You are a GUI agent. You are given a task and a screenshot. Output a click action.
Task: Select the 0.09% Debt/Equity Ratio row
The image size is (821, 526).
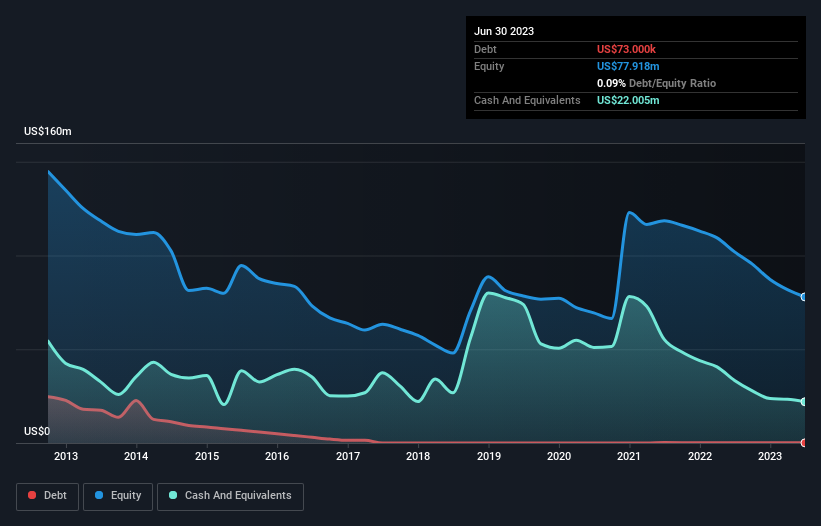click(x=656, y=83)
